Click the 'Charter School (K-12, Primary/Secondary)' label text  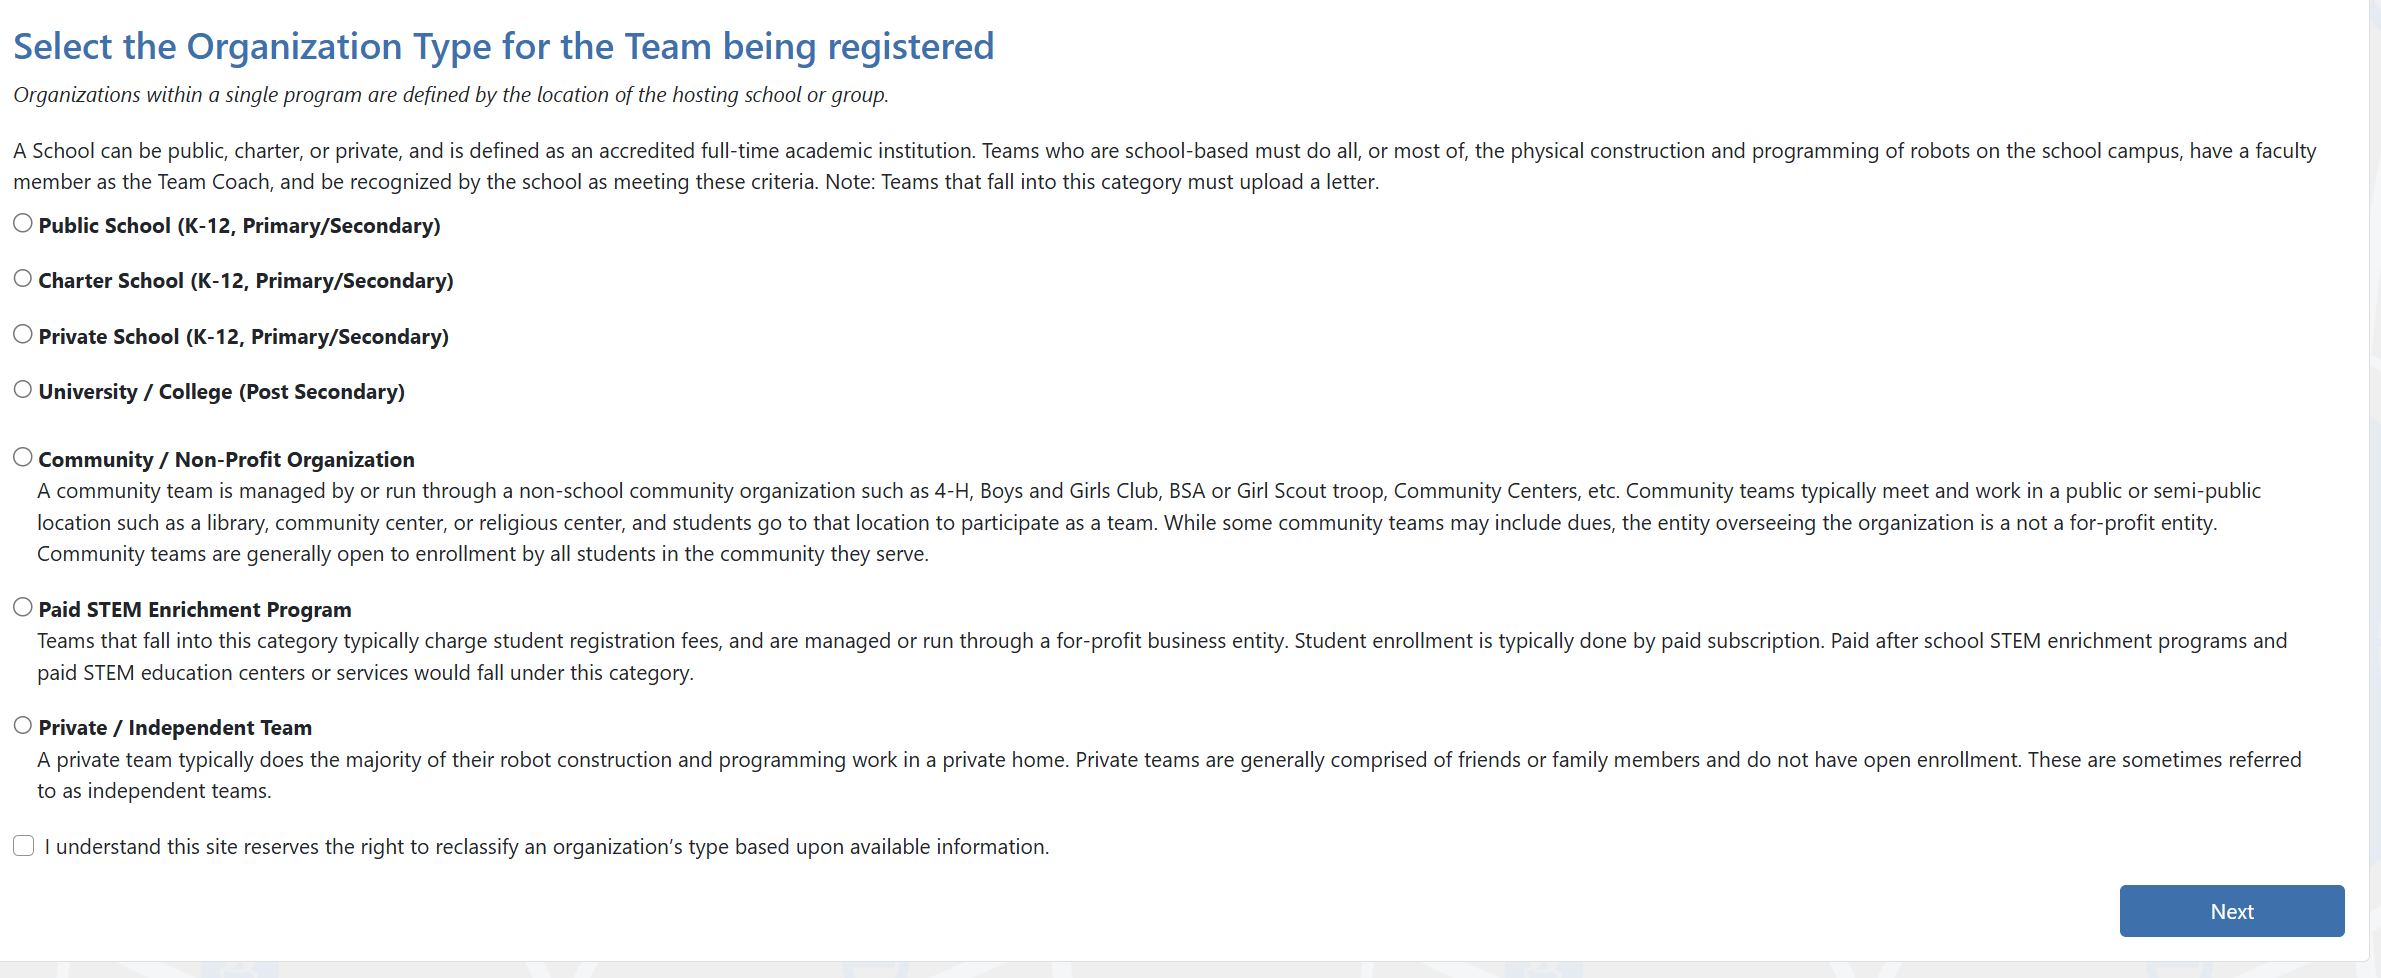[x=246, y=281]
